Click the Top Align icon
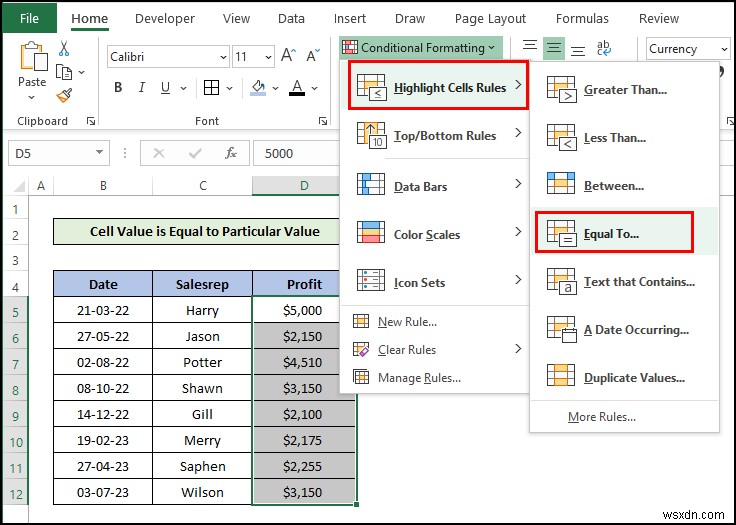This screenshot has width=736, height=525. [x=530, y=47]
